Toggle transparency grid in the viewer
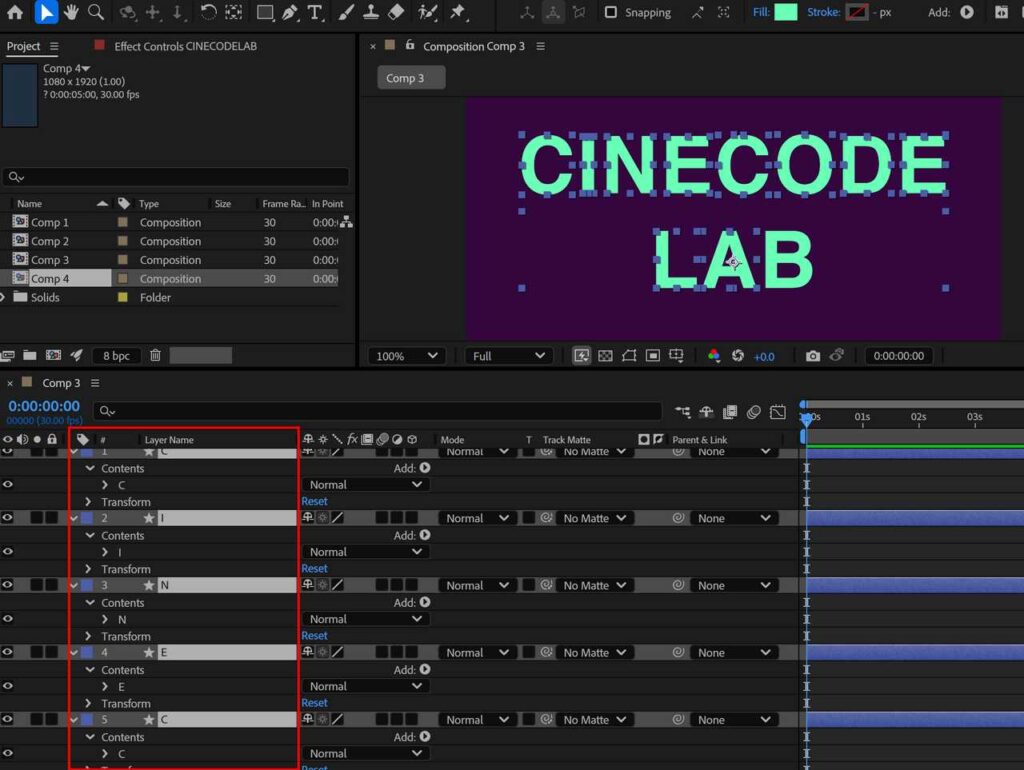 pyautogui.click(x=605, y=355)
